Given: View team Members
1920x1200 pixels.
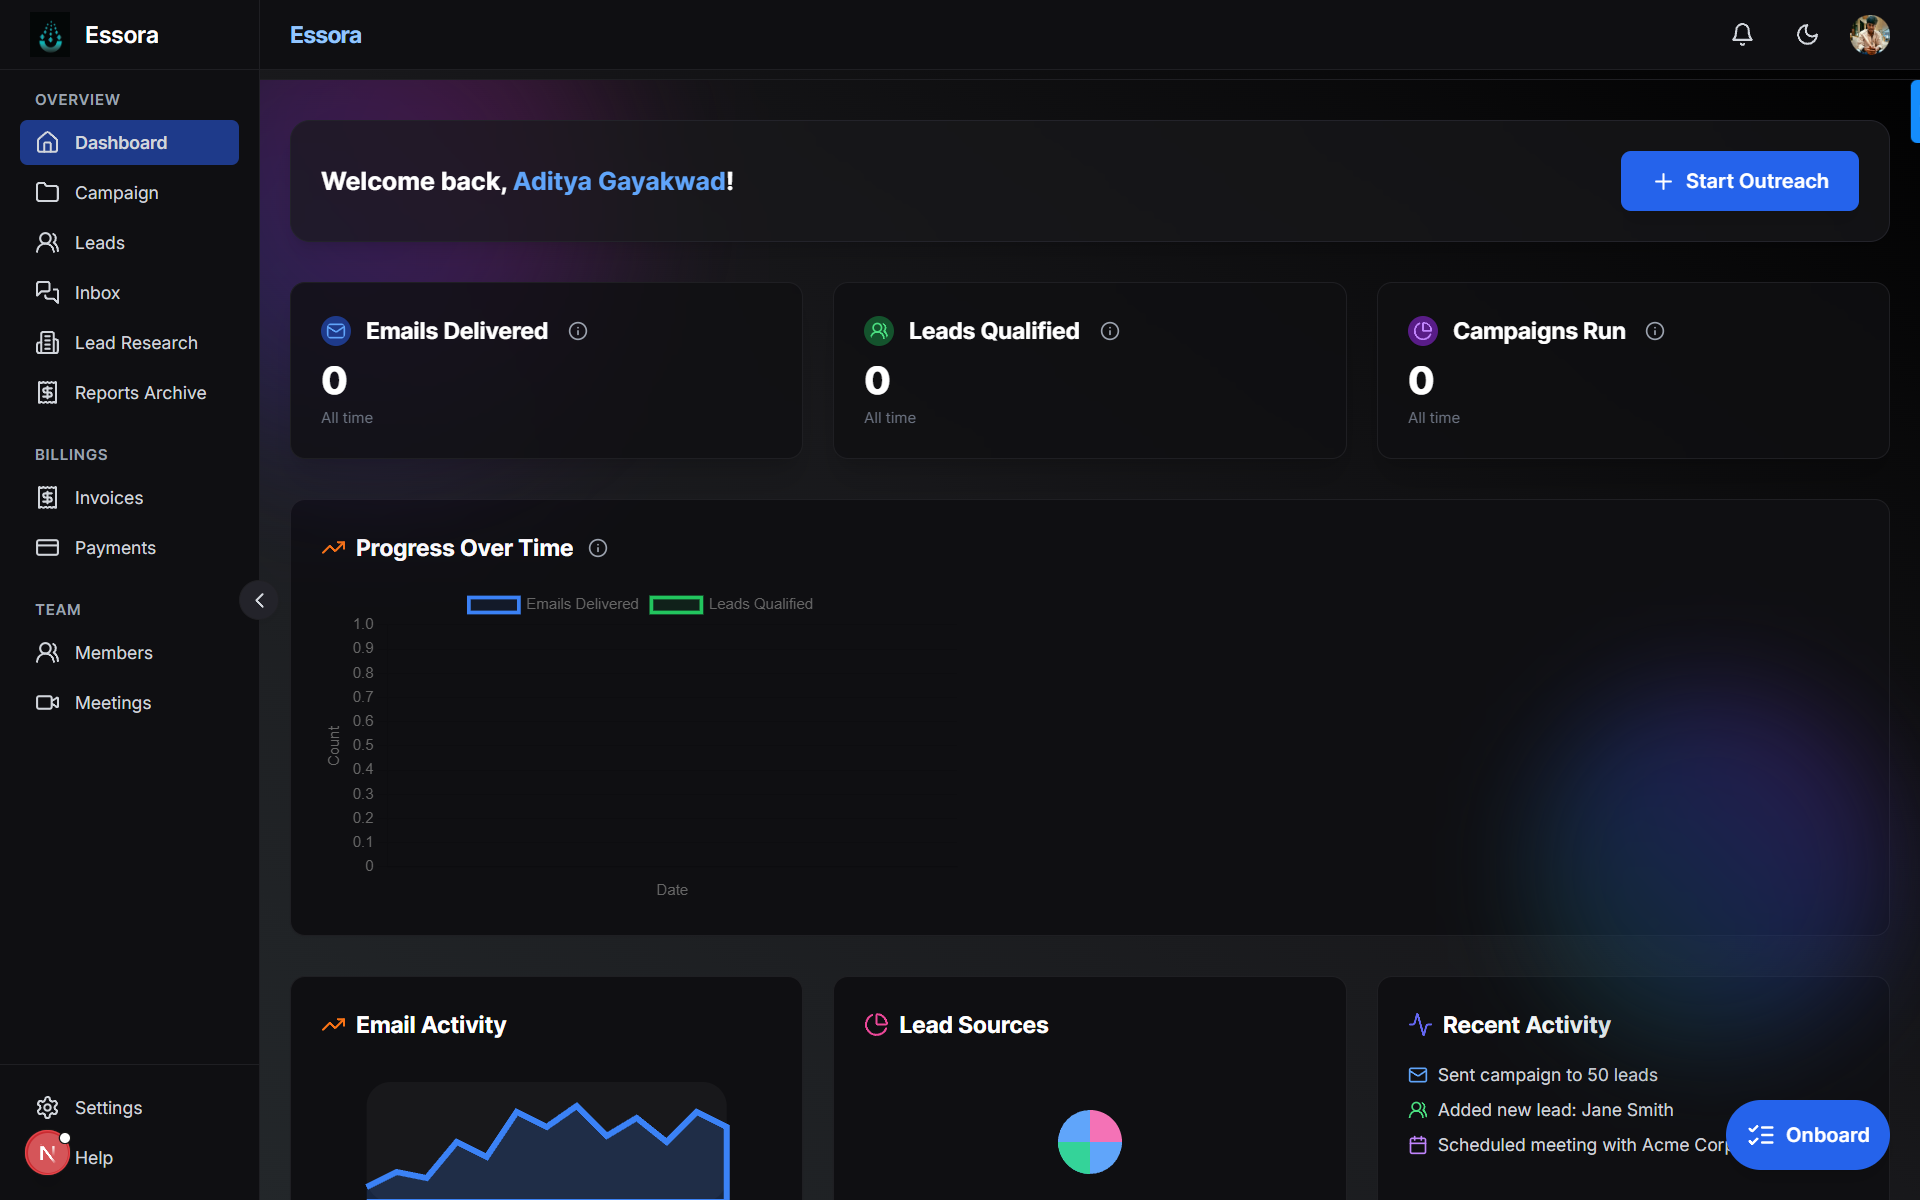Looking at the screenshot, I should pyautogui.click(x=129, y=653).
